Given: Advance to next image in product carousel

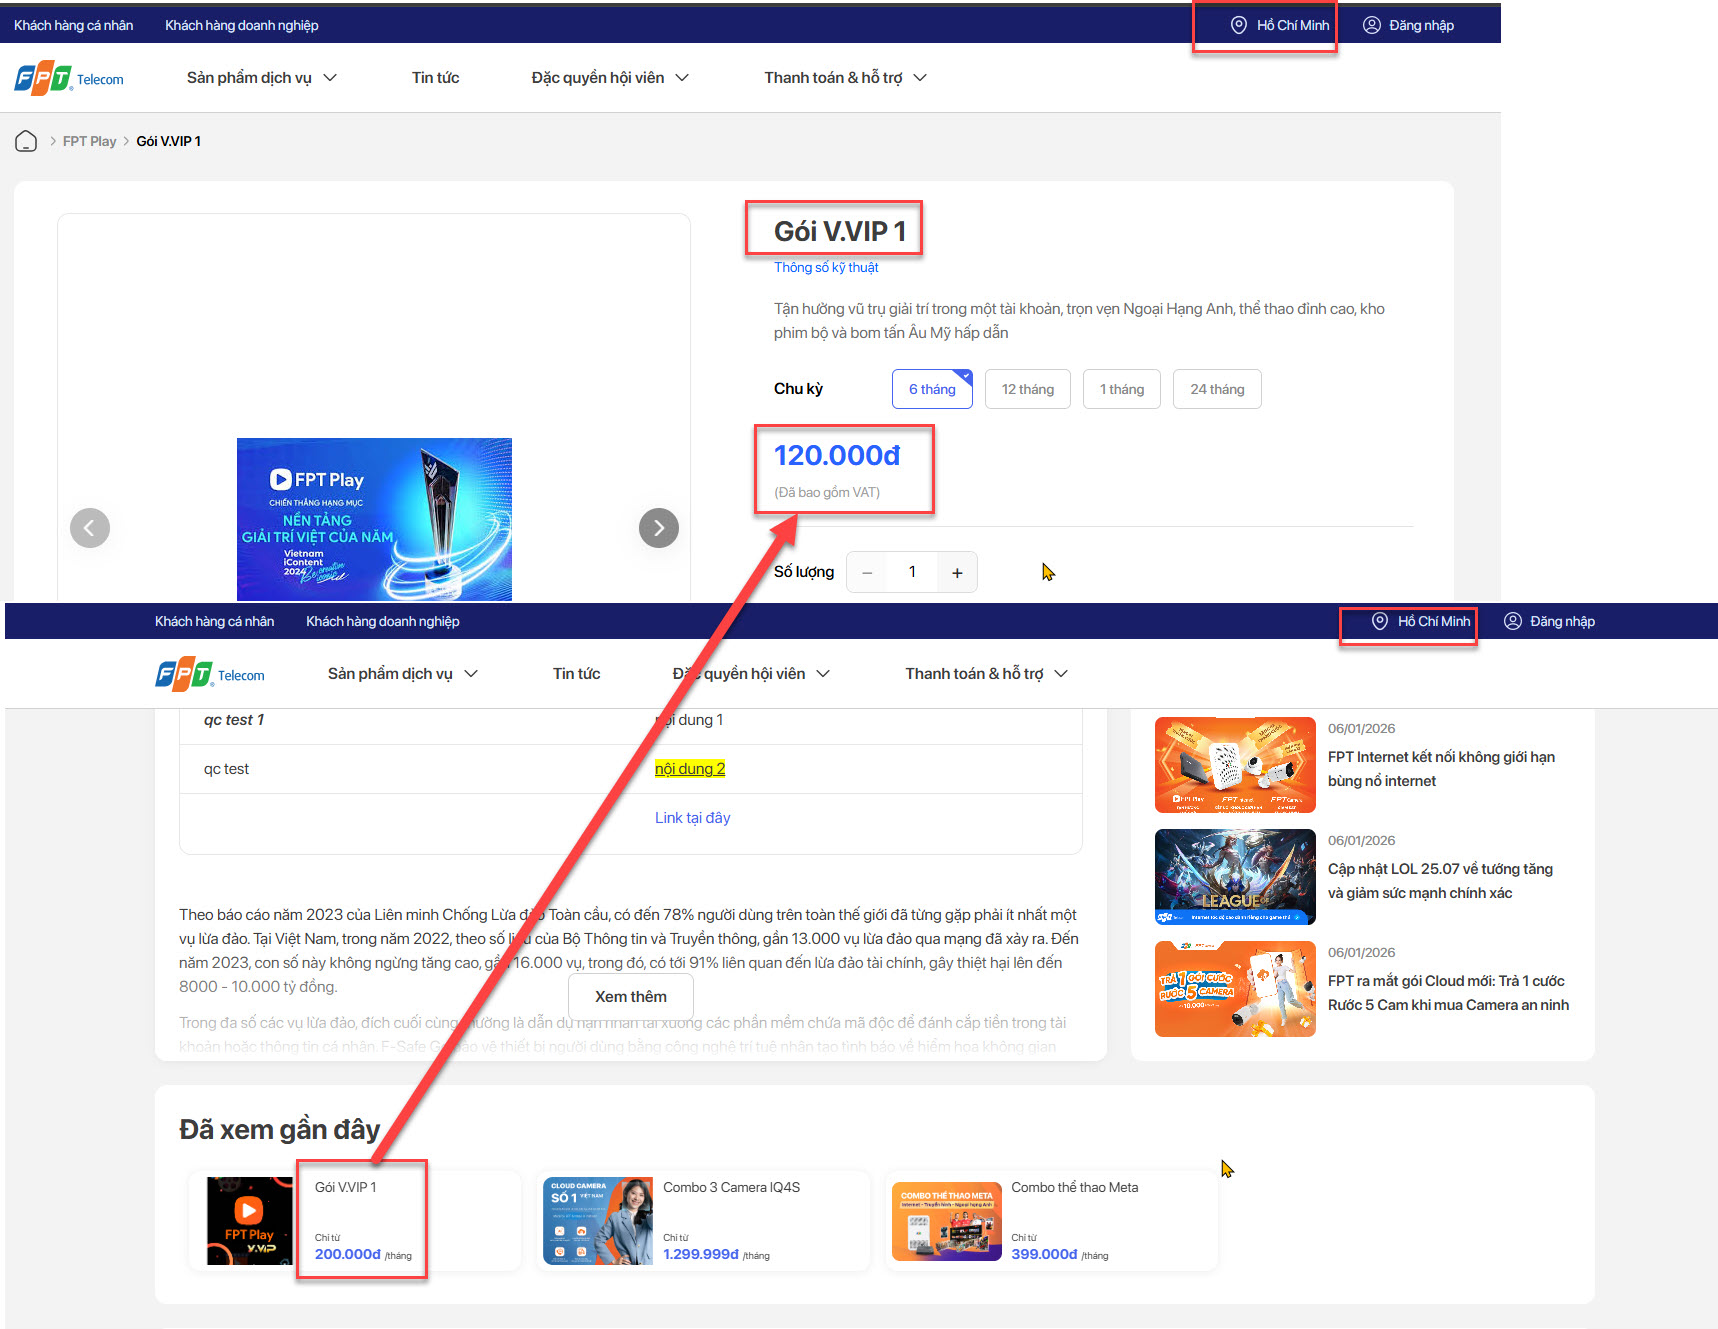Looking at the screenshot, I should pyautogui.click(x=658, y=528).
